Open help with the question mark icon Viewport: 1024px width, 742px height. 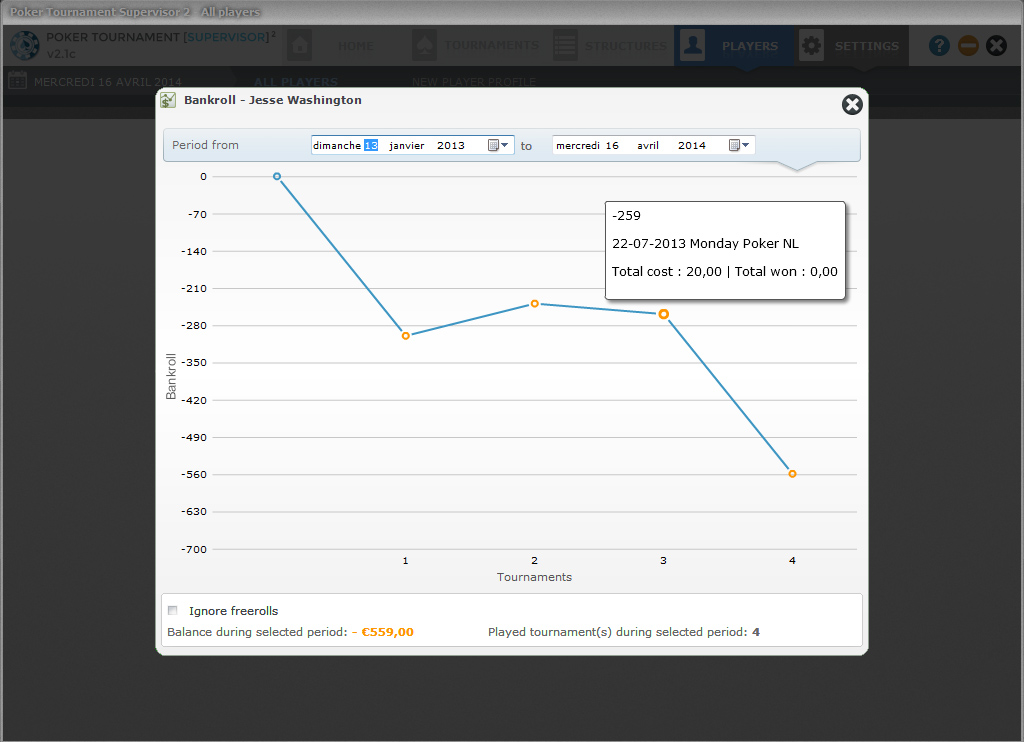pos(938,46)
